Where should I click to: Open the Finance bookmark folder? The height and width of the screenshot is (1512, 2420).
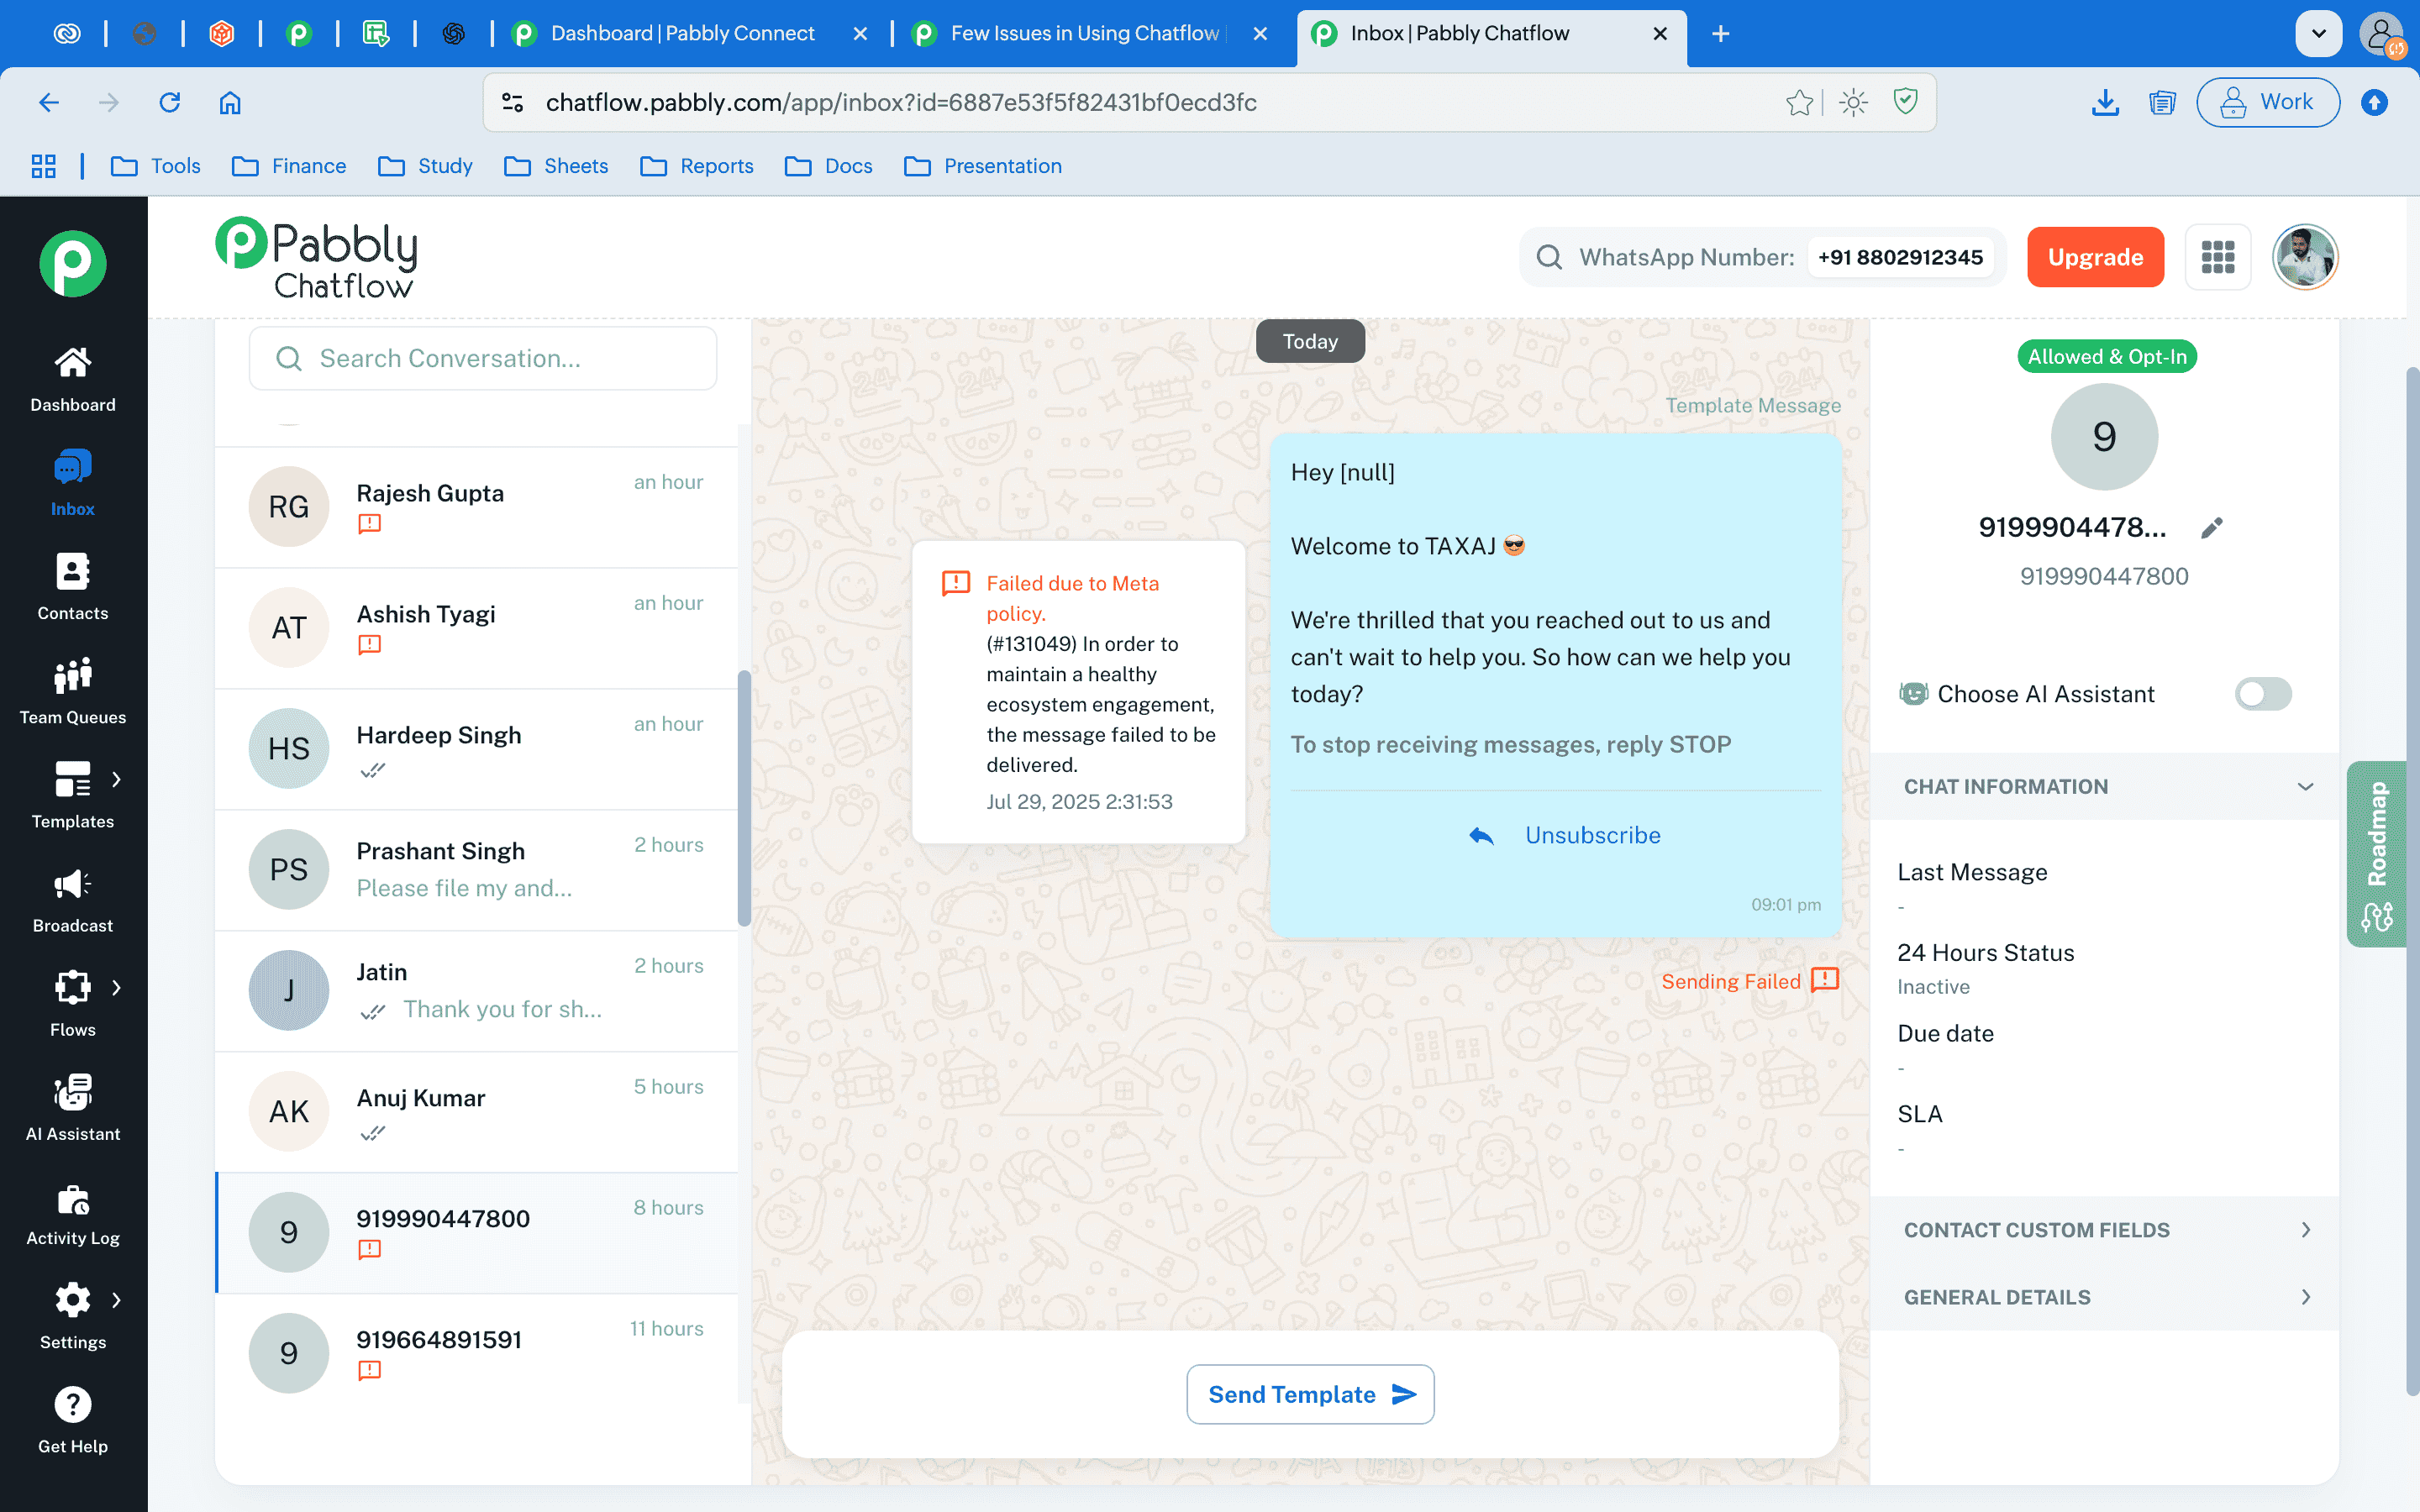click(x=289, y=166)
